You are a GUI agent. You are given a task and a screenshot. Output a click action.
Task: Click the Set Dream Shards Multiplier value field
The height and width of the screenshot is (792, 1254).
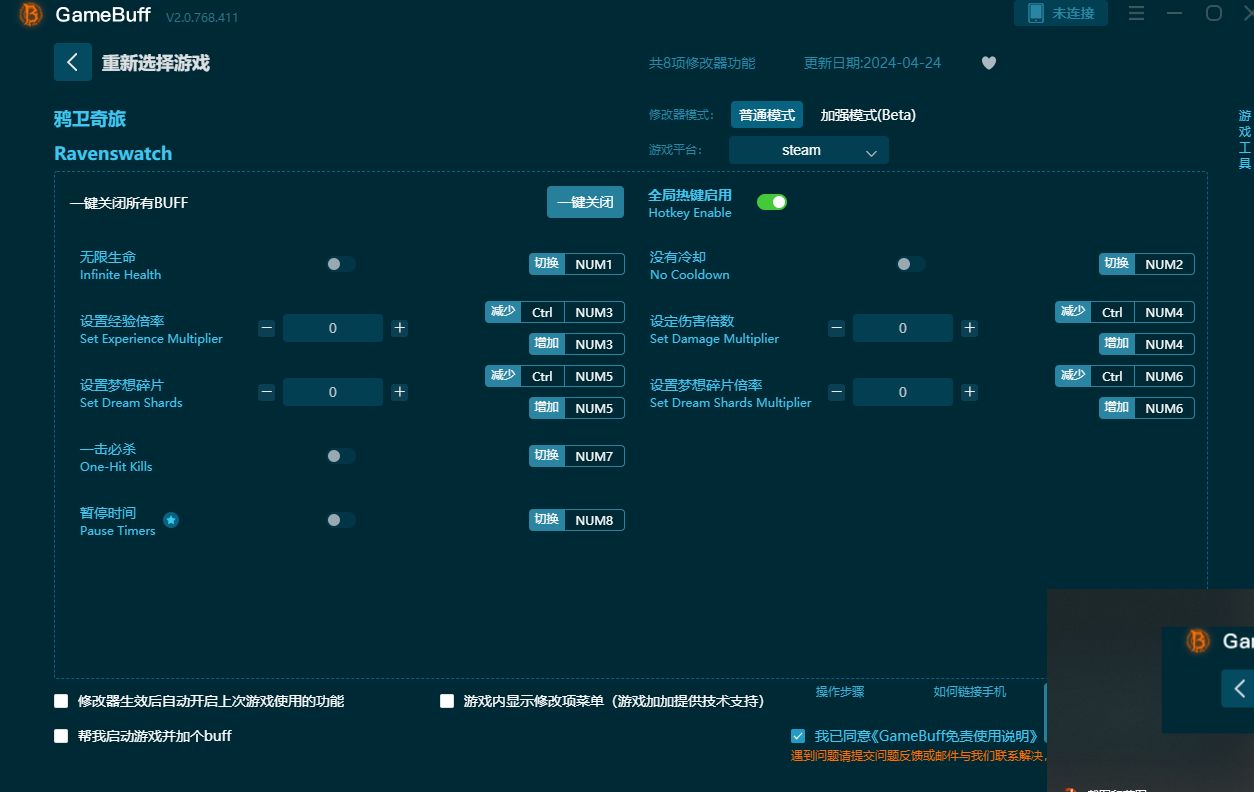tap(903, 392)
